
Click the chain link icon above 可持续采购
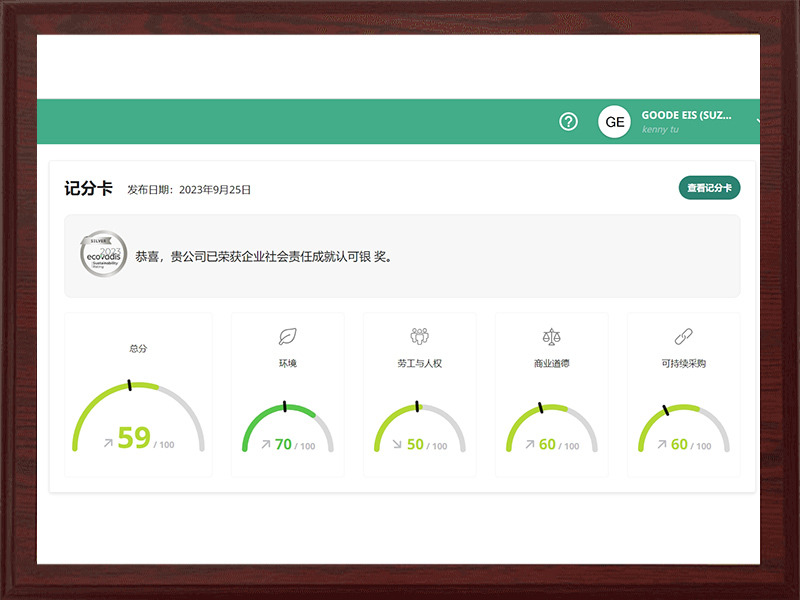pos(683,337)
